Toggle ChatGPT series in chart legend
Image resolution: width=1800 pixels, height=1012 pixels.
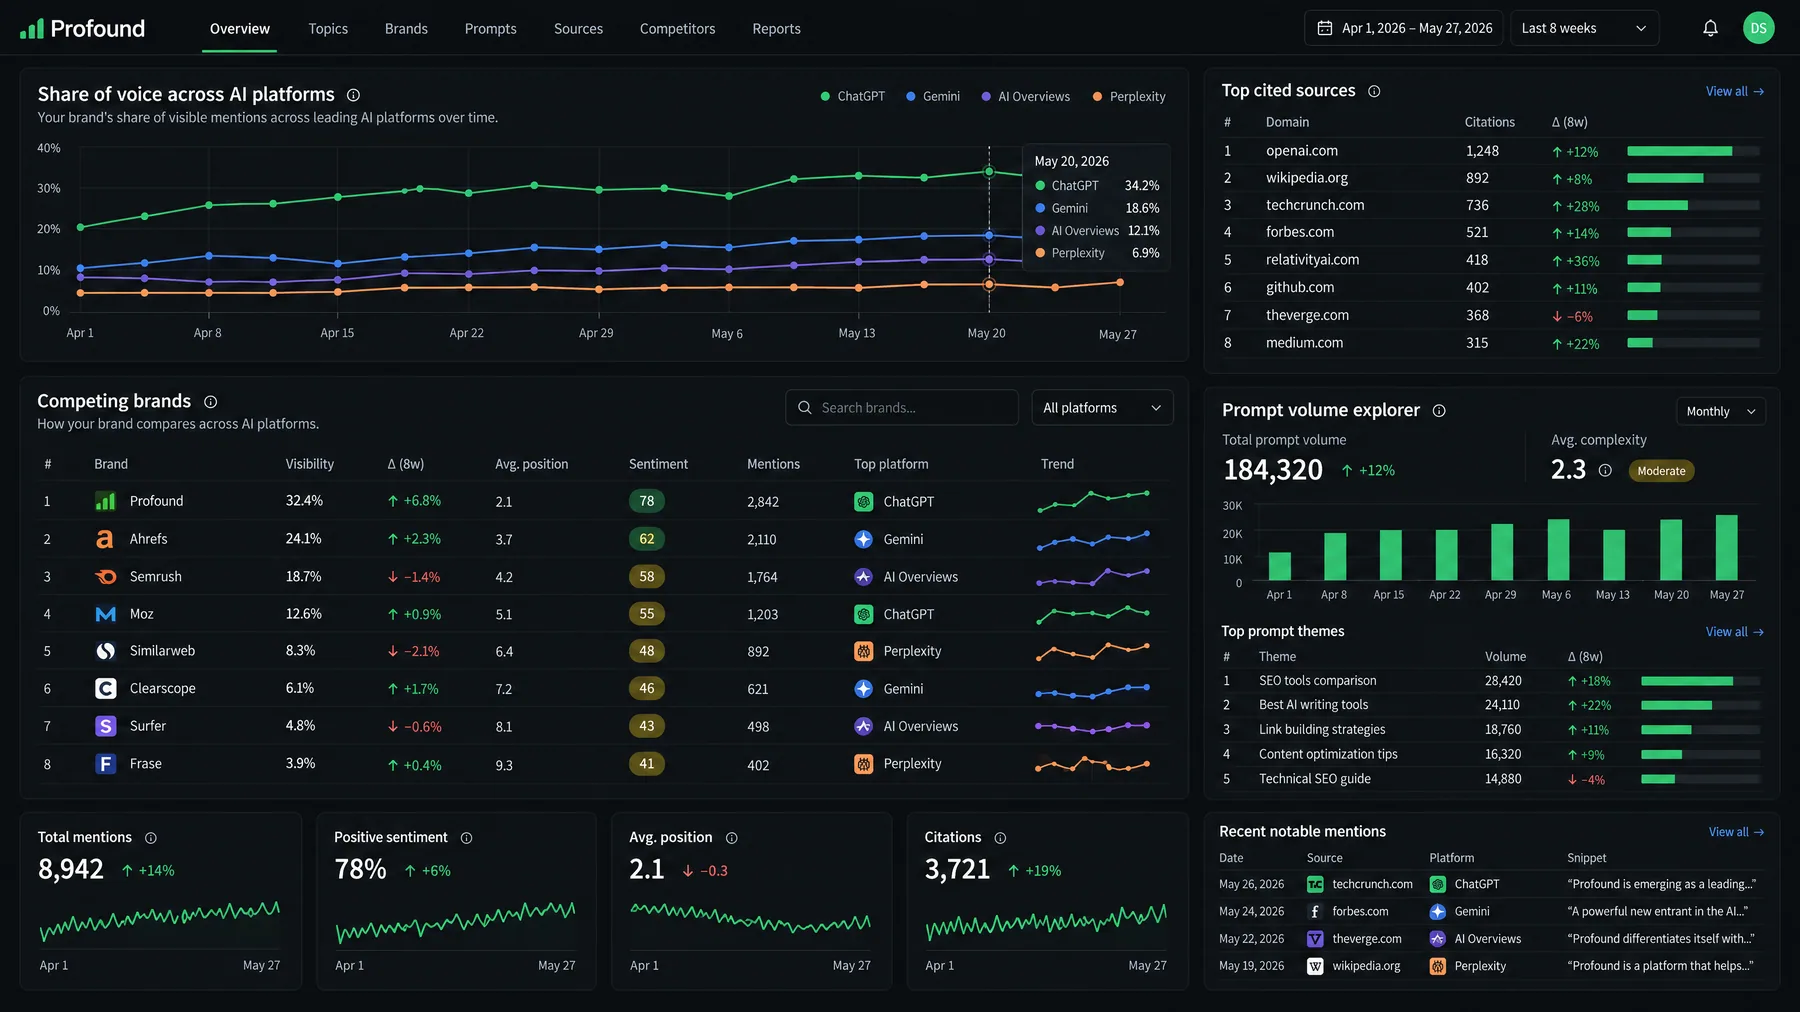click(852, 97)
